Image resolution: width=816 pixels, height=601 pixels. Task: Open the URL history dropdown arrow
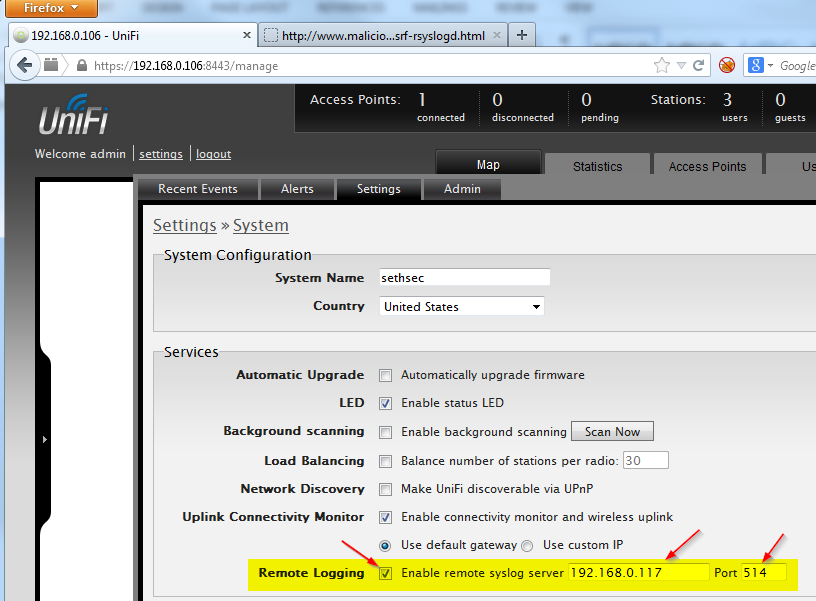681,65
